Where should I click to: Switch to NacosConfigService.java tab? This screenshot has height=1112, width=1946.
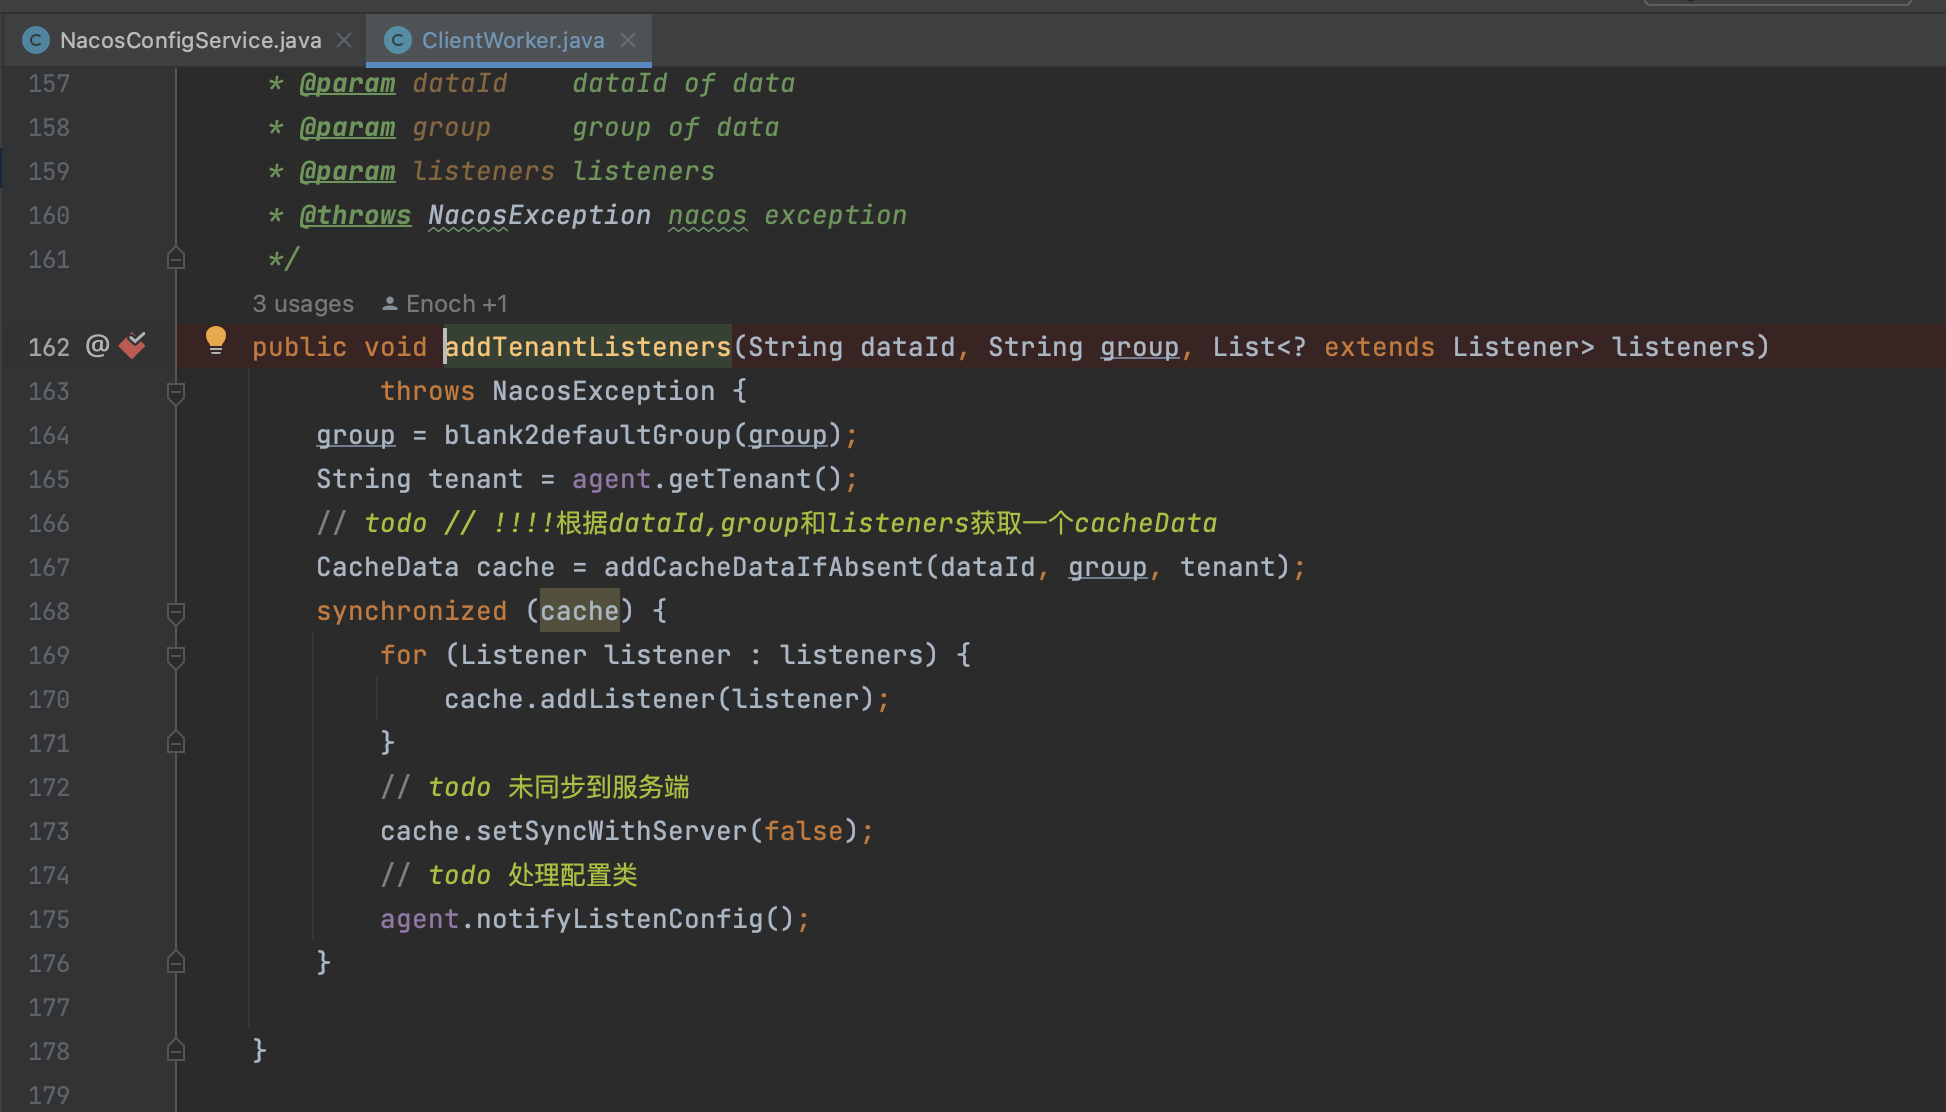click(x=190, y=40)
